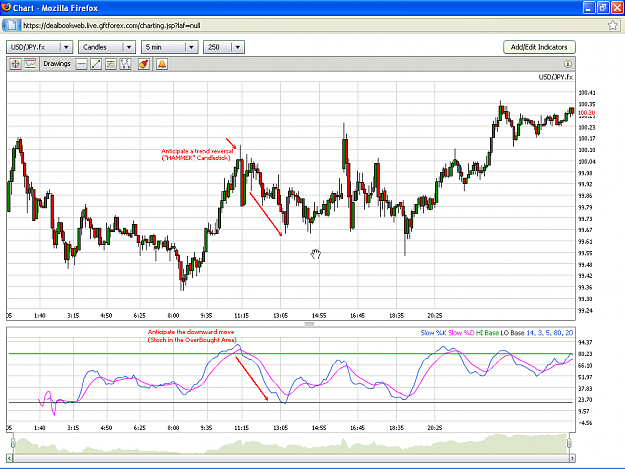Clear drawings with the eraser brush icon
This screenshot has height=469, width=625.
tap(144, 64)
